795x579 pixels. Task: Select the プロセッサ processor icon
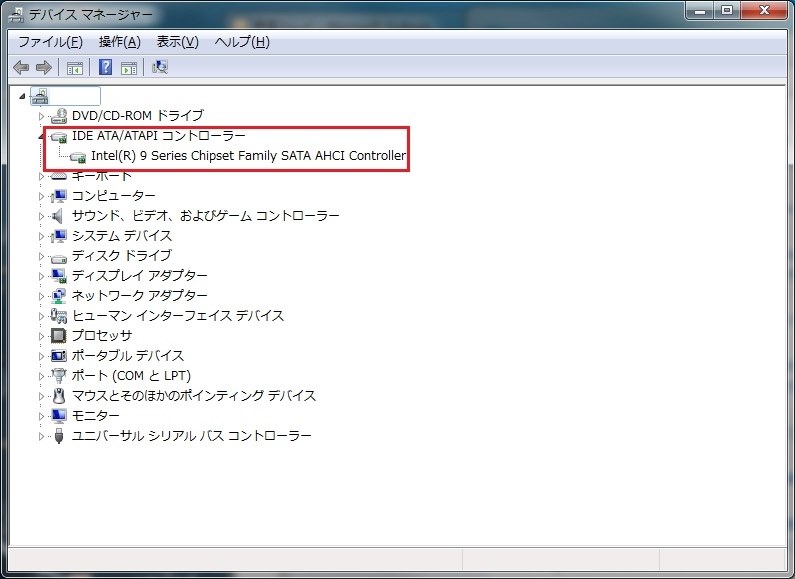tap(59, 336)
